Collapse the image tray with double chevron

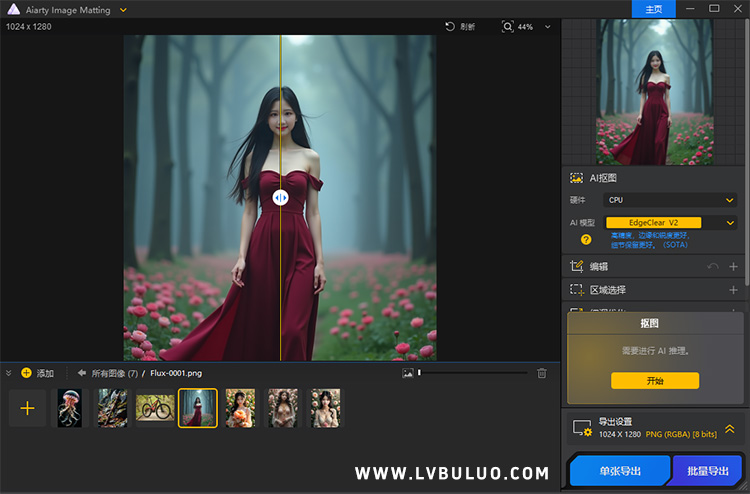[8, 373]
